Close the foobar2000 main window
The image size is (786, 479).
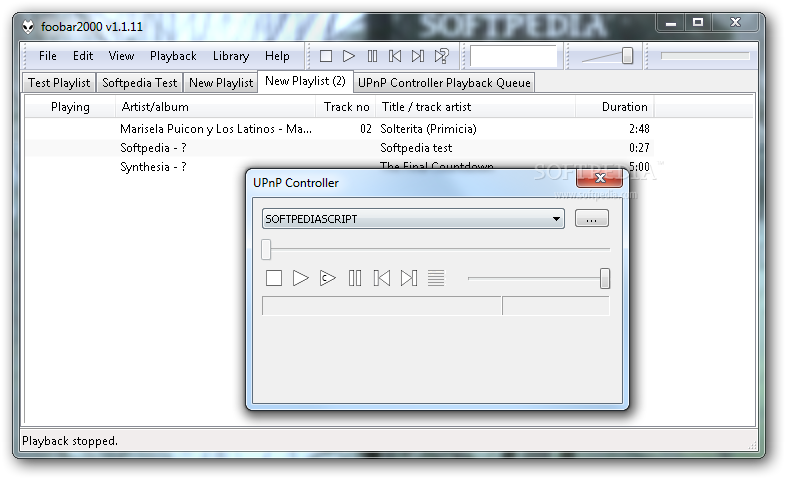[735, 23]
